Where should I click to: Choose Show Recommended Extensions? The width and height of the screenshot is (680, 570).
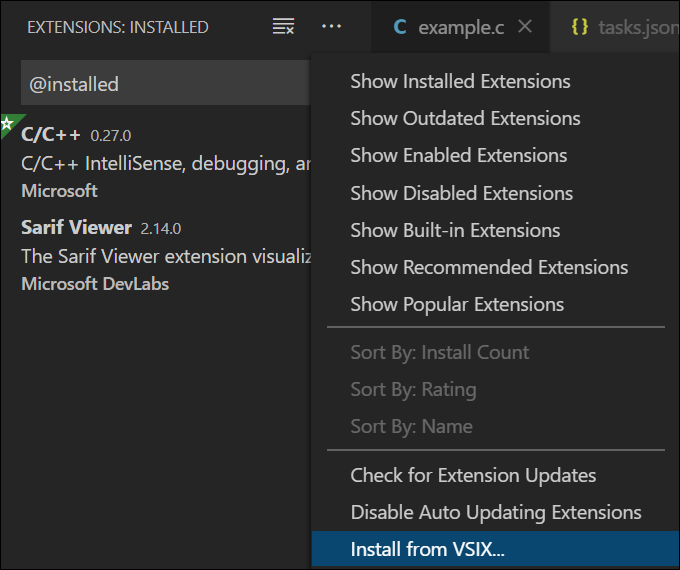[x=489, y=267]
